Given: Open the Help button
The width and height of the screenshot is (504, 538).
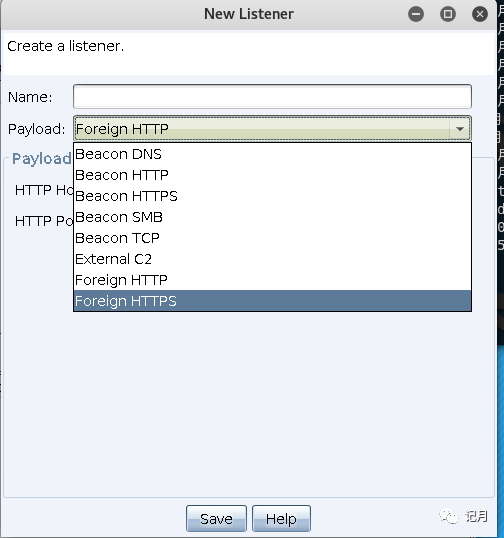Looking at the screenshot, I should point(281,518).
